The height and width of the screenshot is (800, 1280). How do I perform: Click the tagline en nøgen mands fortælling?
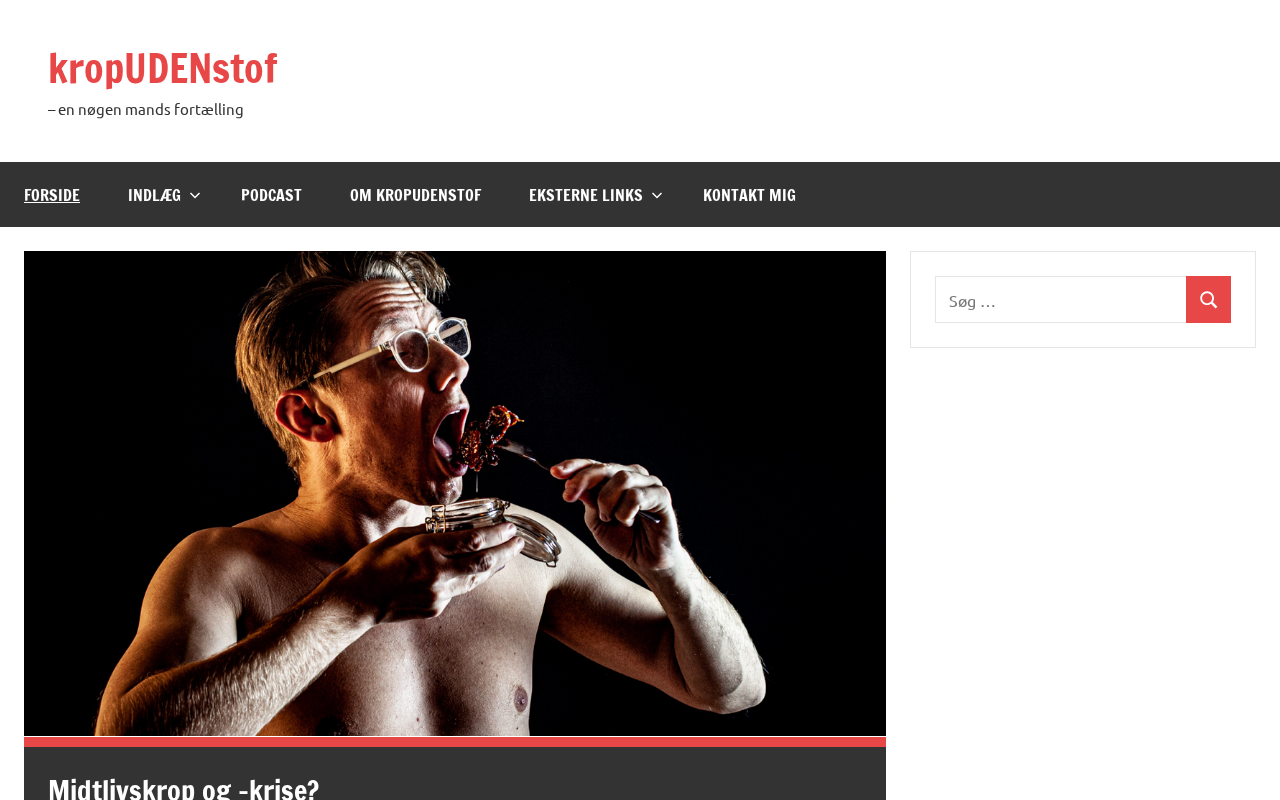146,109
